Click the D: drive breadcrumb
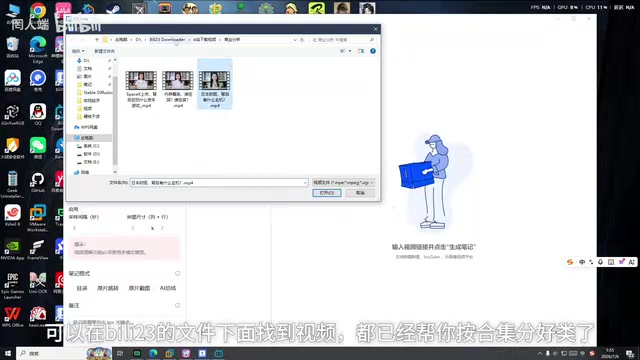The image size is (640, 360). tap(138, 40)
